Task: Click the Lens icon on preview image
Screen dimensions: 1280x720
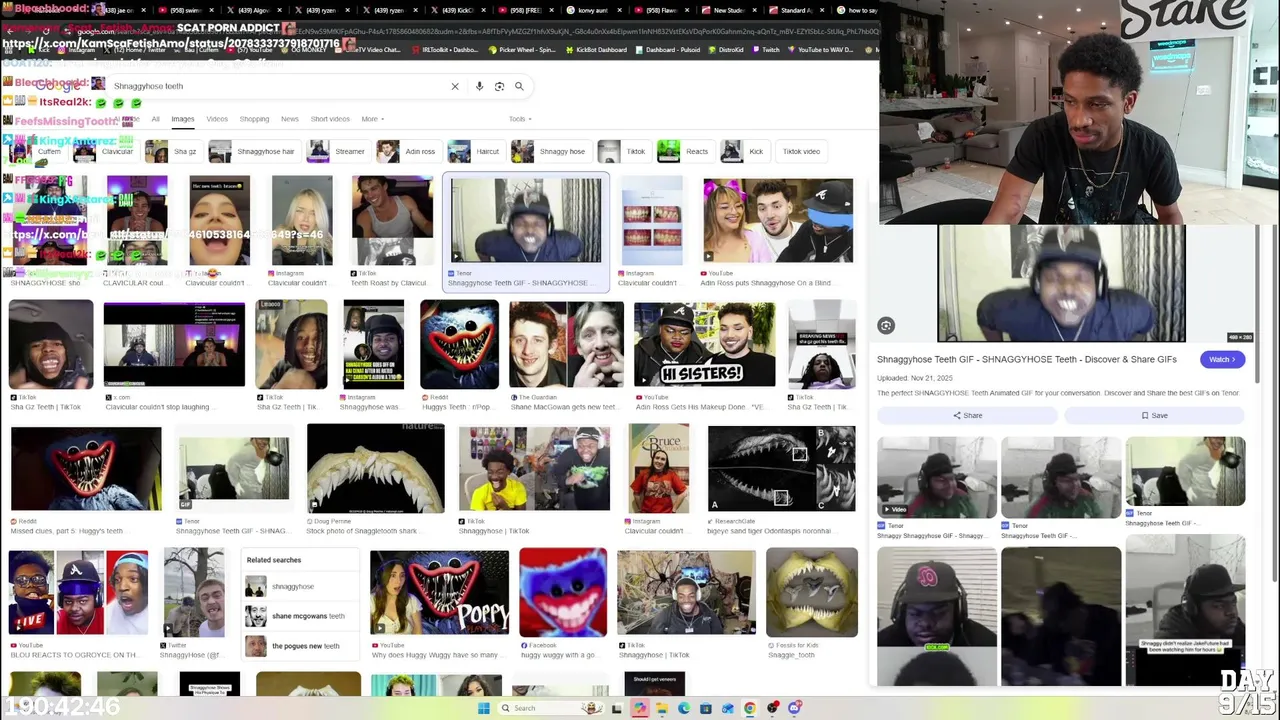Action: point(886,325)
